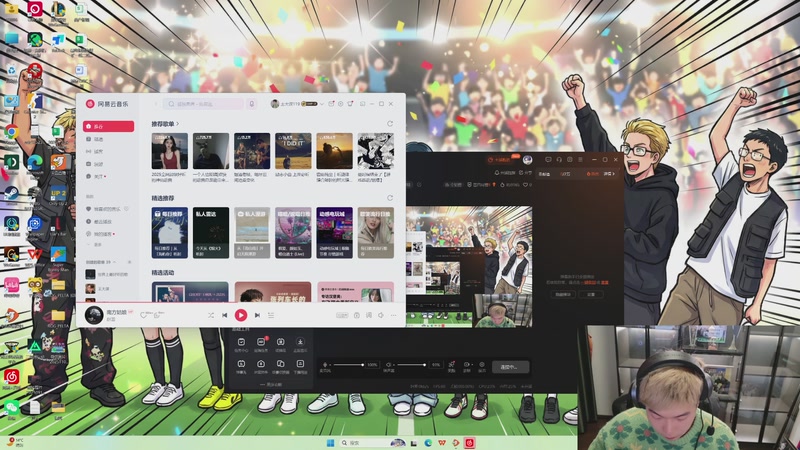This screenshot has width=800, height=450.
Task: Click the streaming tool icon with red badge
Action: click(261, 342)
